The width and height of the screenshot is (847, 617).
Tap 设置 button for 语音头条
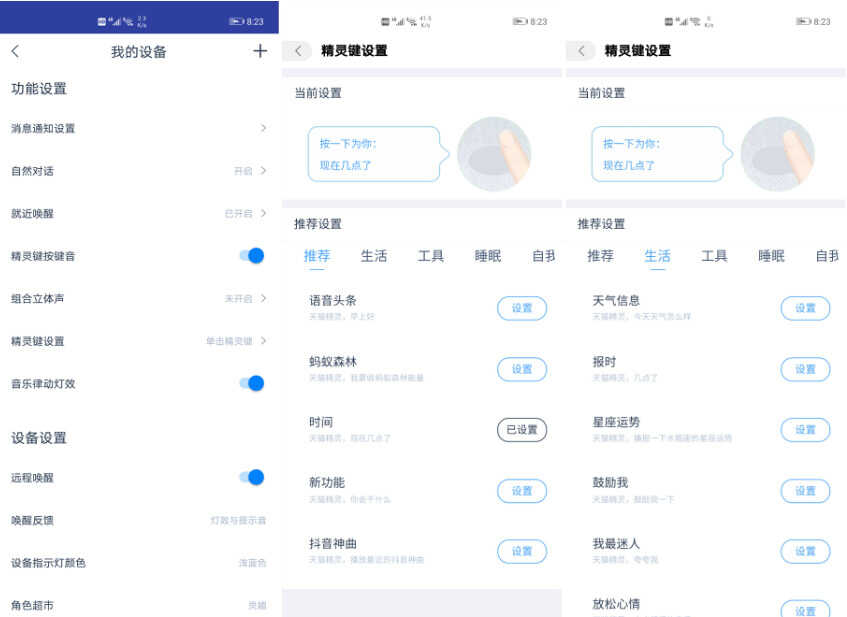[x=522, y=308]
